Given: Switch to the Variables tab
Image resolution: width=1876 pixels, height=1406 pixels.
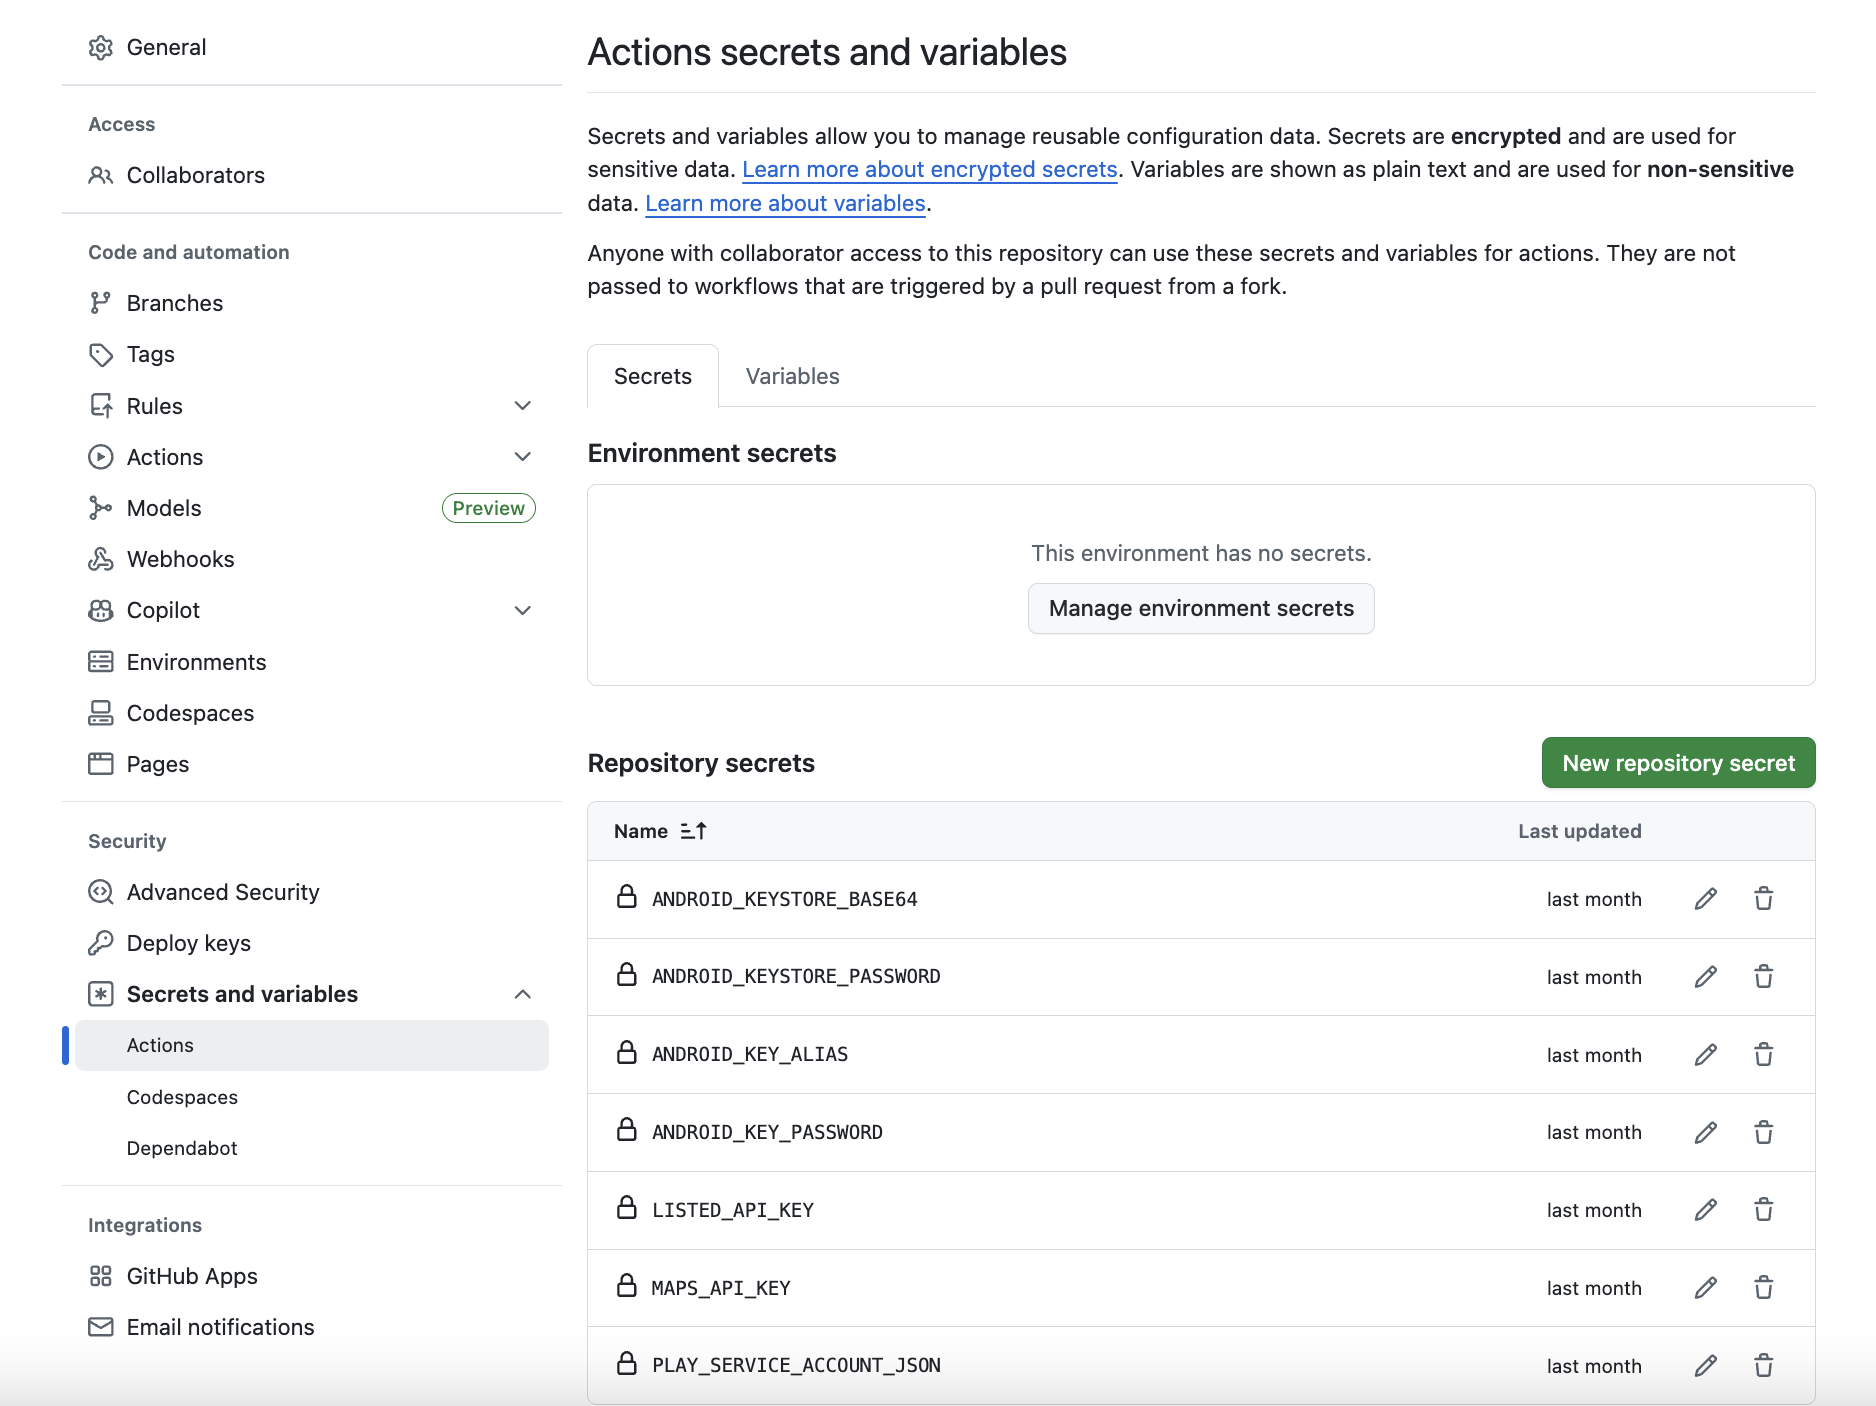Looking at the screenshot, I should (x=792, y=377).
